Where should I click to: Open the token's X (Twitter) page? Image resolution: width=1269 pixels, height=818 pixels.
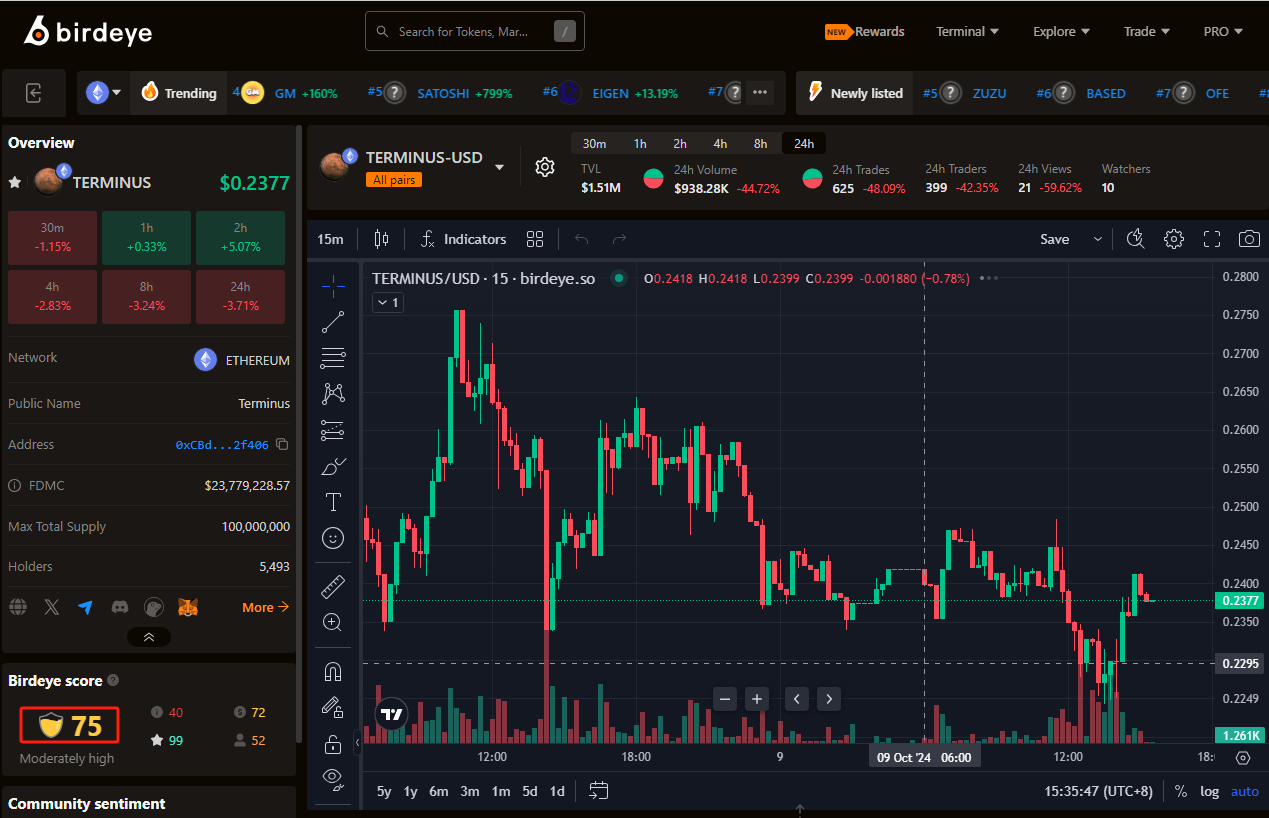[x=52, y=607]
